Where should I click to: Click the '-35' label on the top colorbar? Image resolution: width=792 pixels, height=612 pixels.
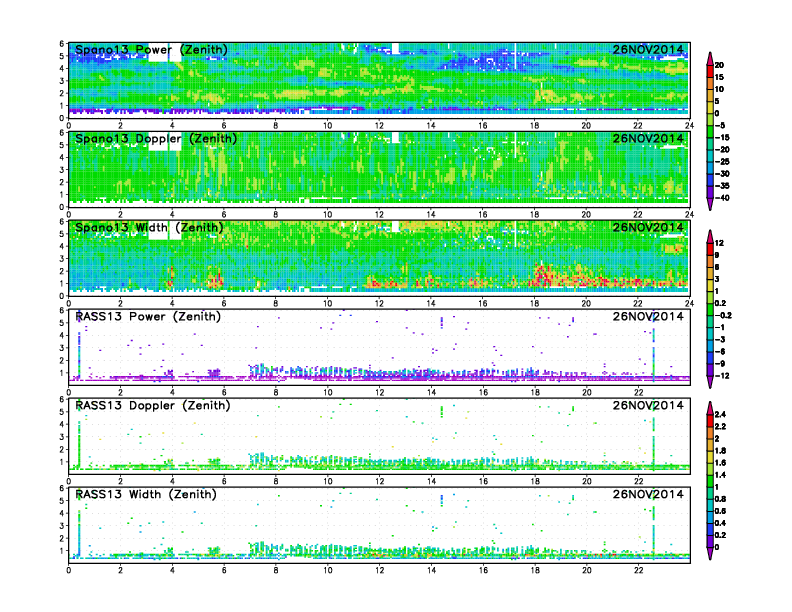tap(722, 186)
